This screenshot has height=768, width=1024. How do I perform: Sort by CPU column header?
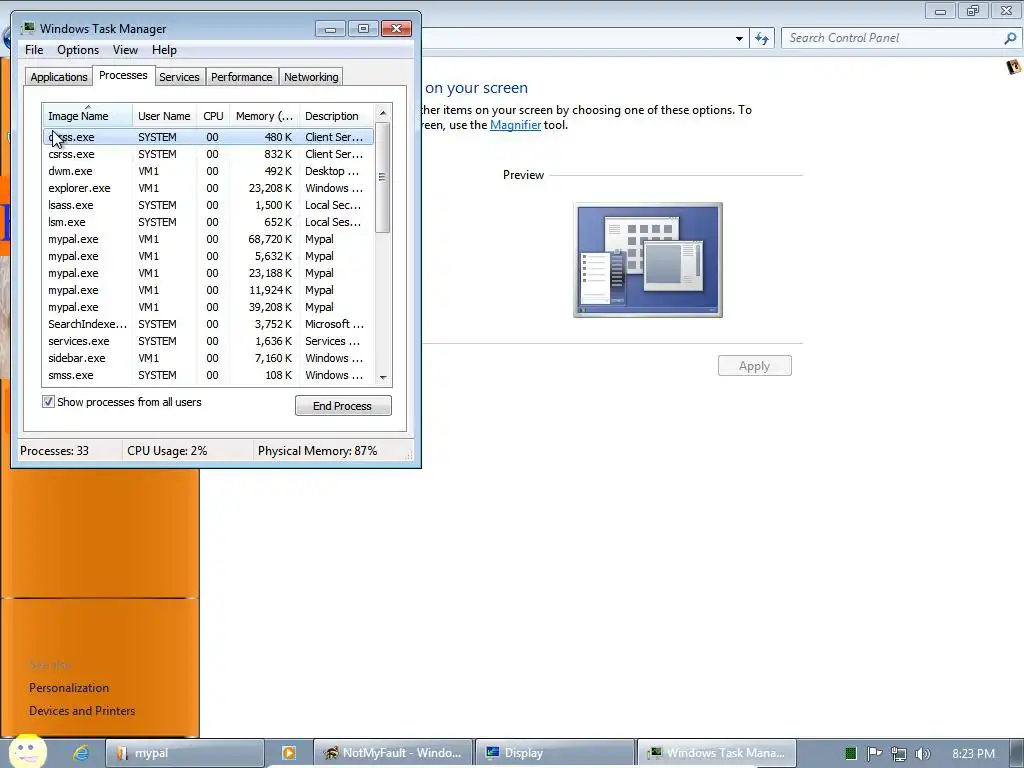click(x=213, y=116)
